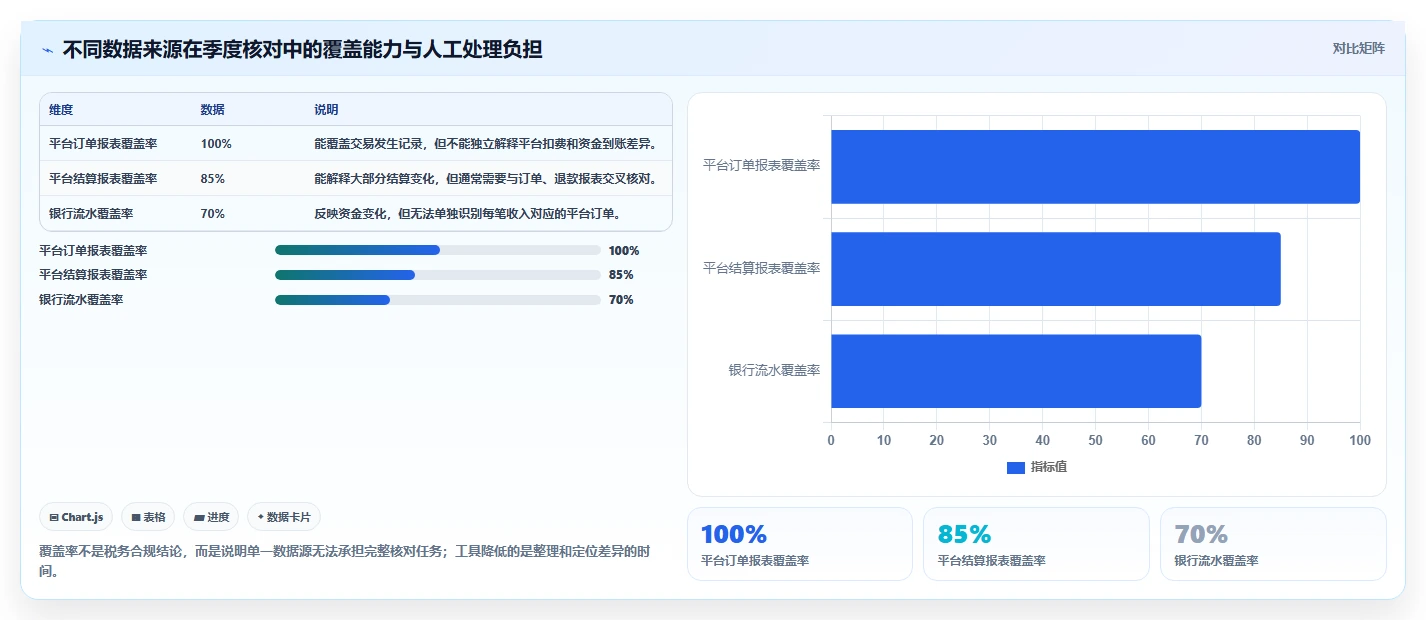
Task: Click the footnote starting 覆盖率不是税务合规结论
Action: [x=345, y=561]
